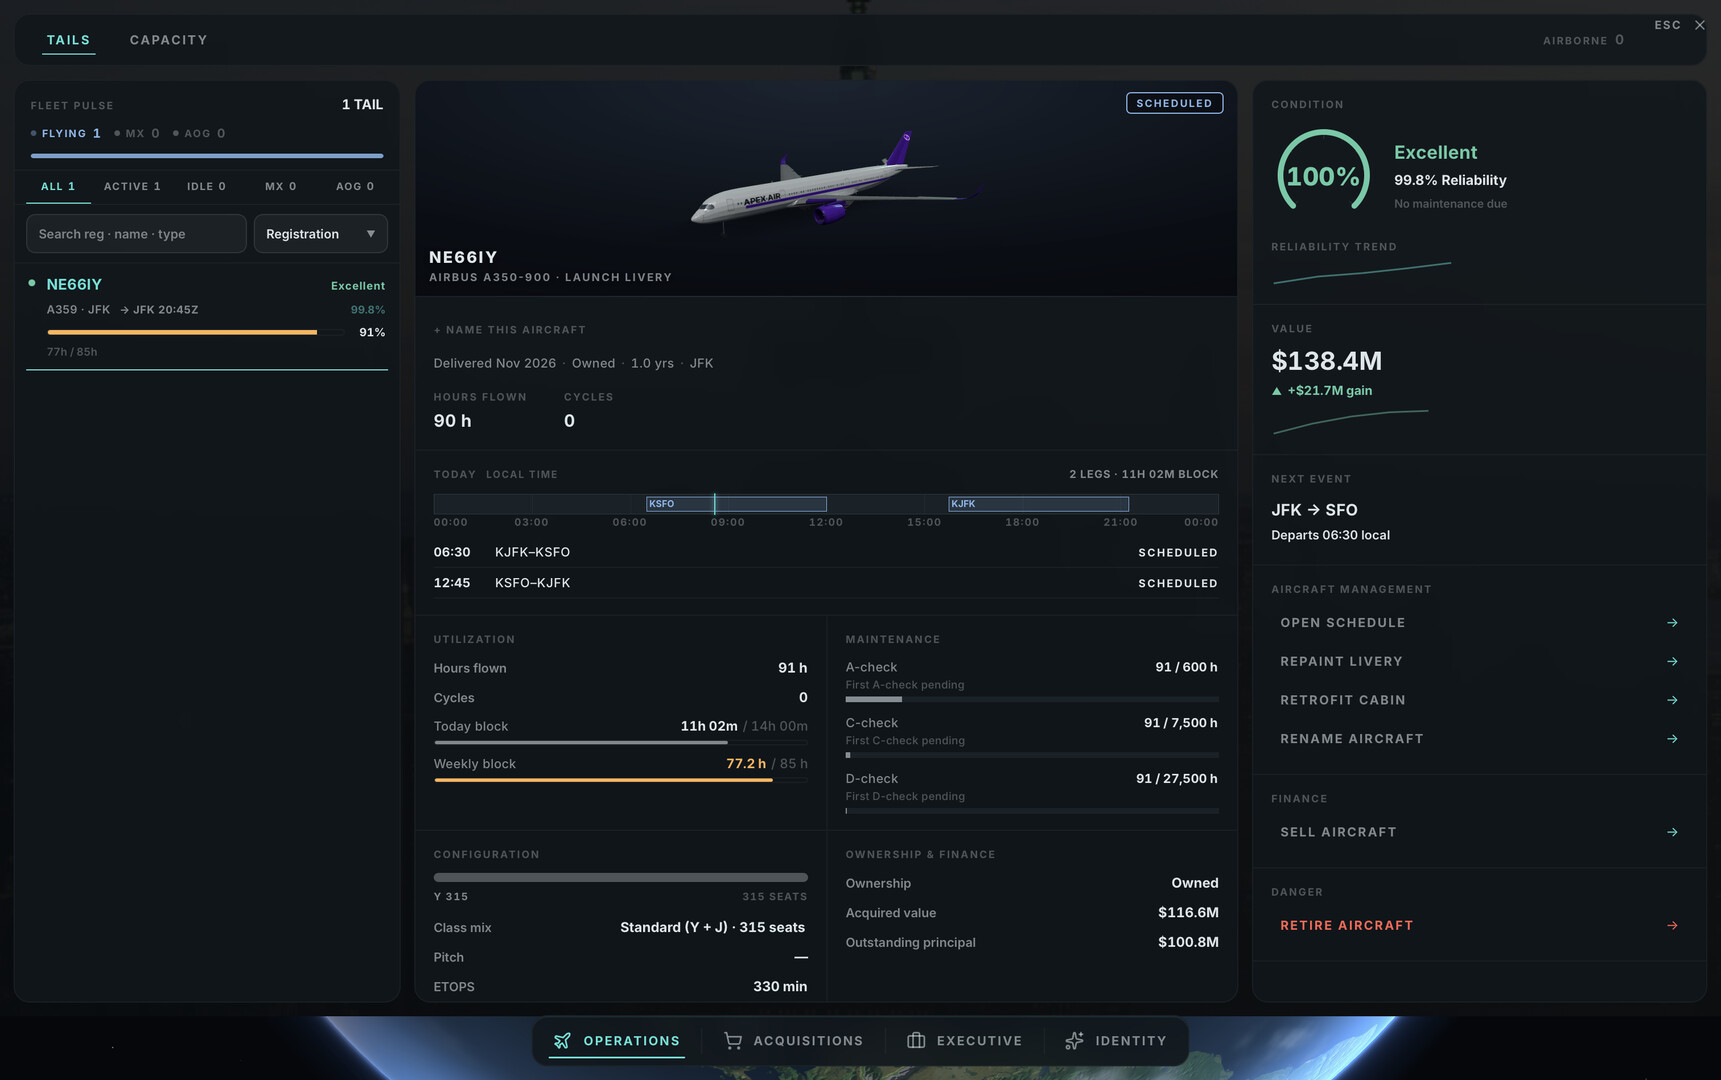Viewport: 1721px width, 1080px height.
Task: Click the Scheduled status badge on aircraft image
Action: [x=1174, y=103]
